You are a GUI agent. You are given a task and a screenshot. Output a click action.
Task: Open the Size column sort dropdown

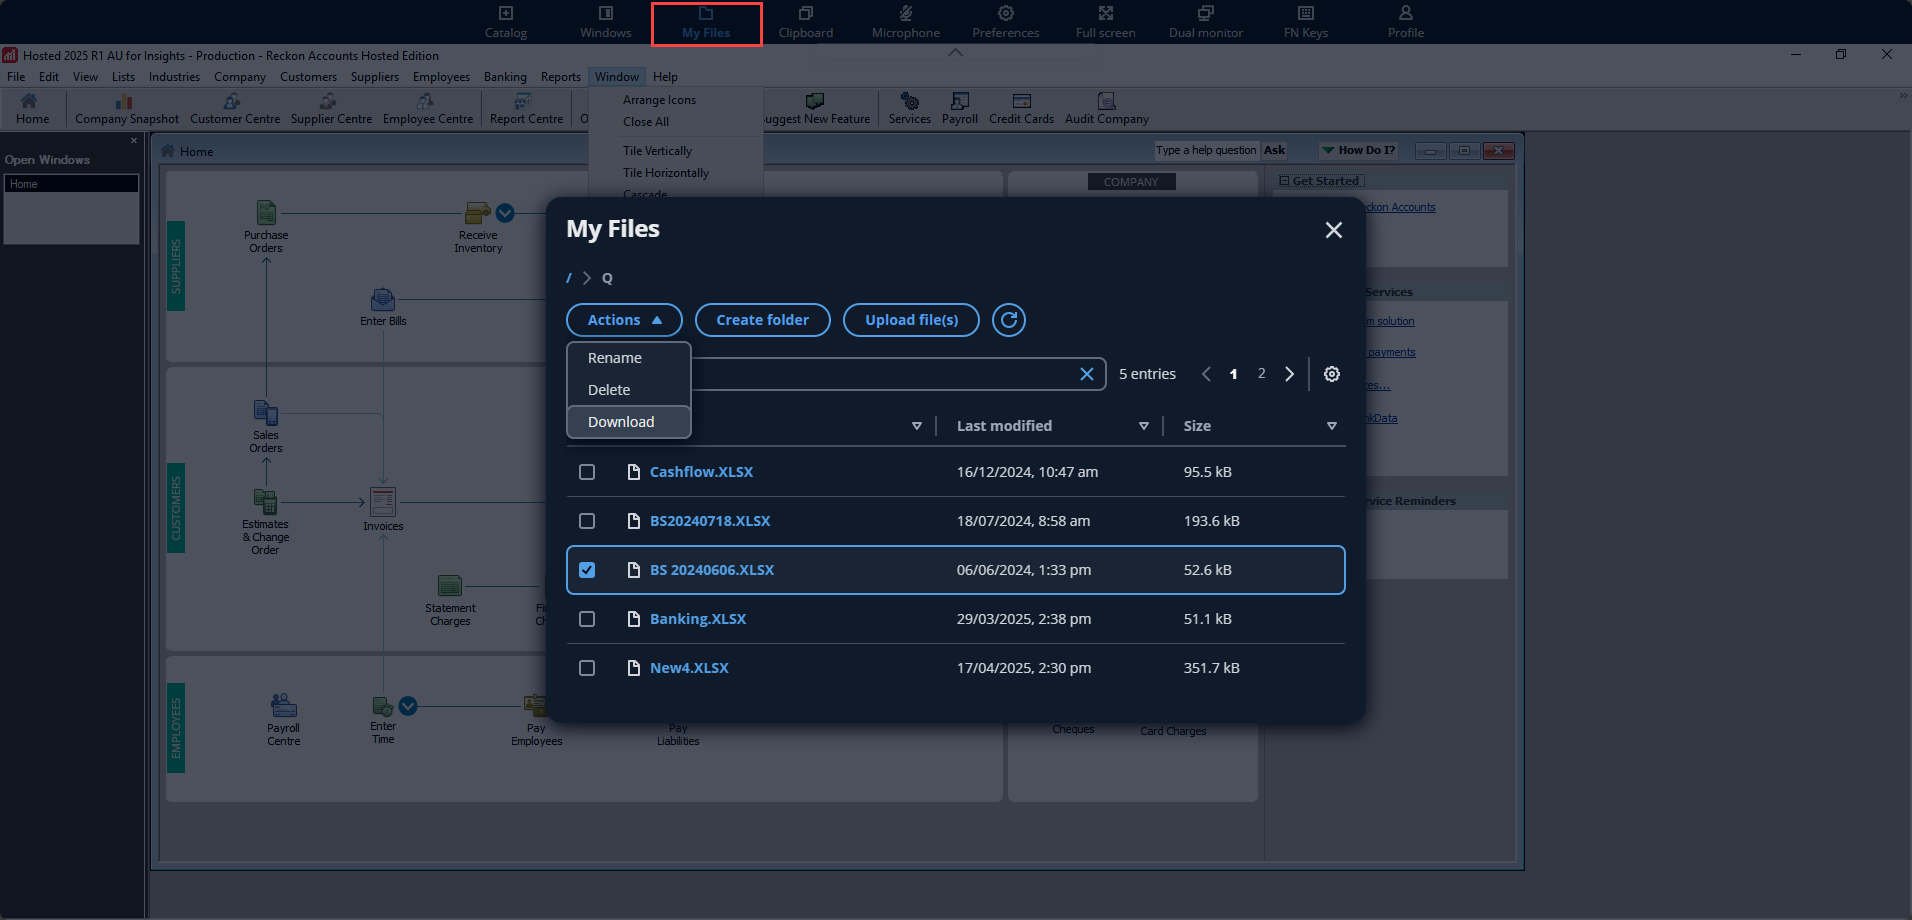(x=1331, y=426)
